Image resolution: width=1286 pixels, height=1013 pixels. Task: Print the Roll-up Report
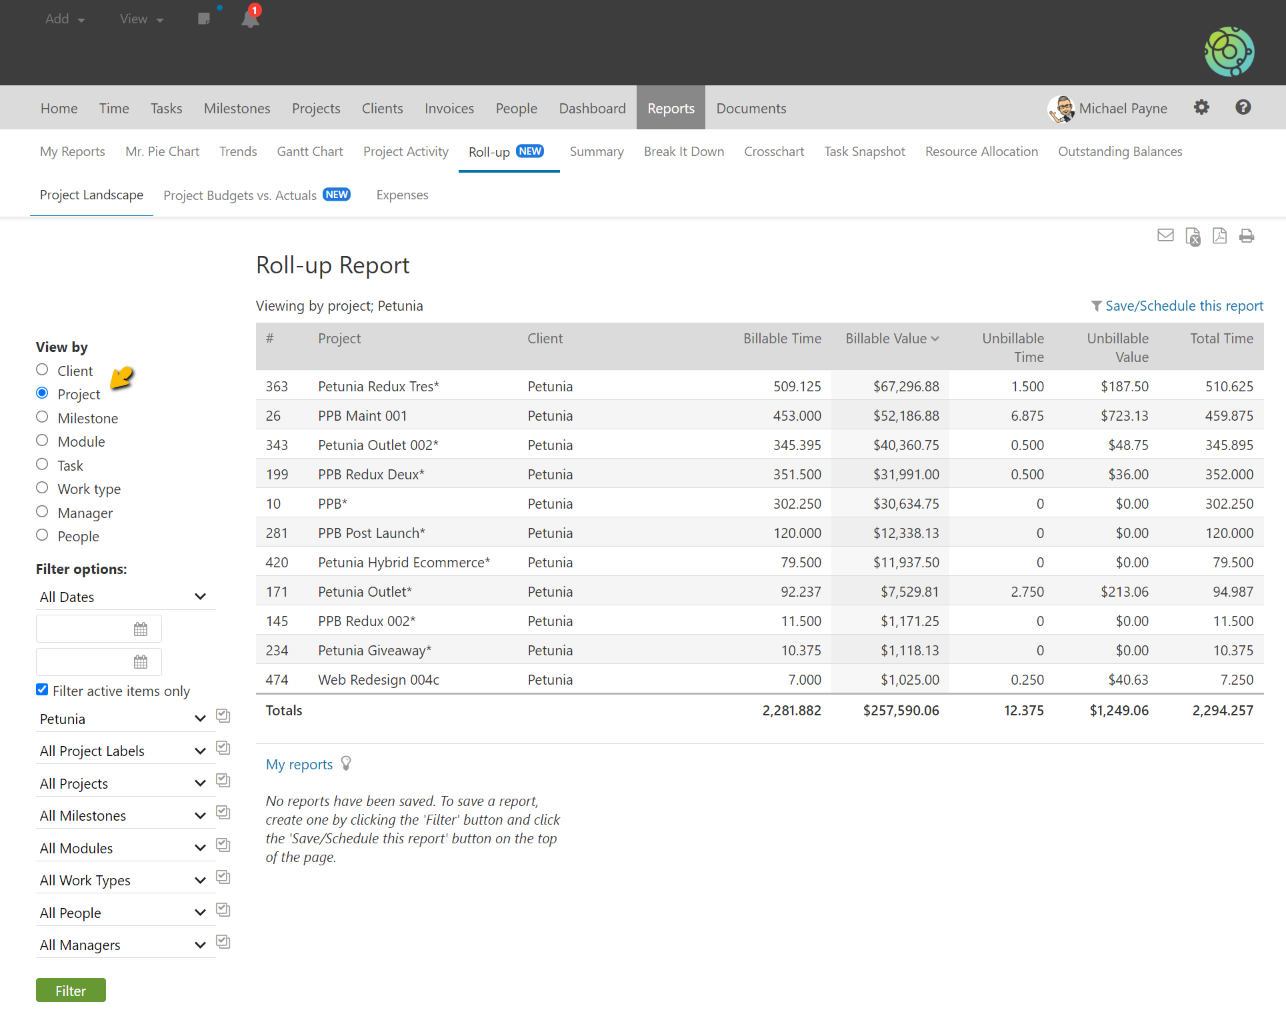[x=1246, y=236]
